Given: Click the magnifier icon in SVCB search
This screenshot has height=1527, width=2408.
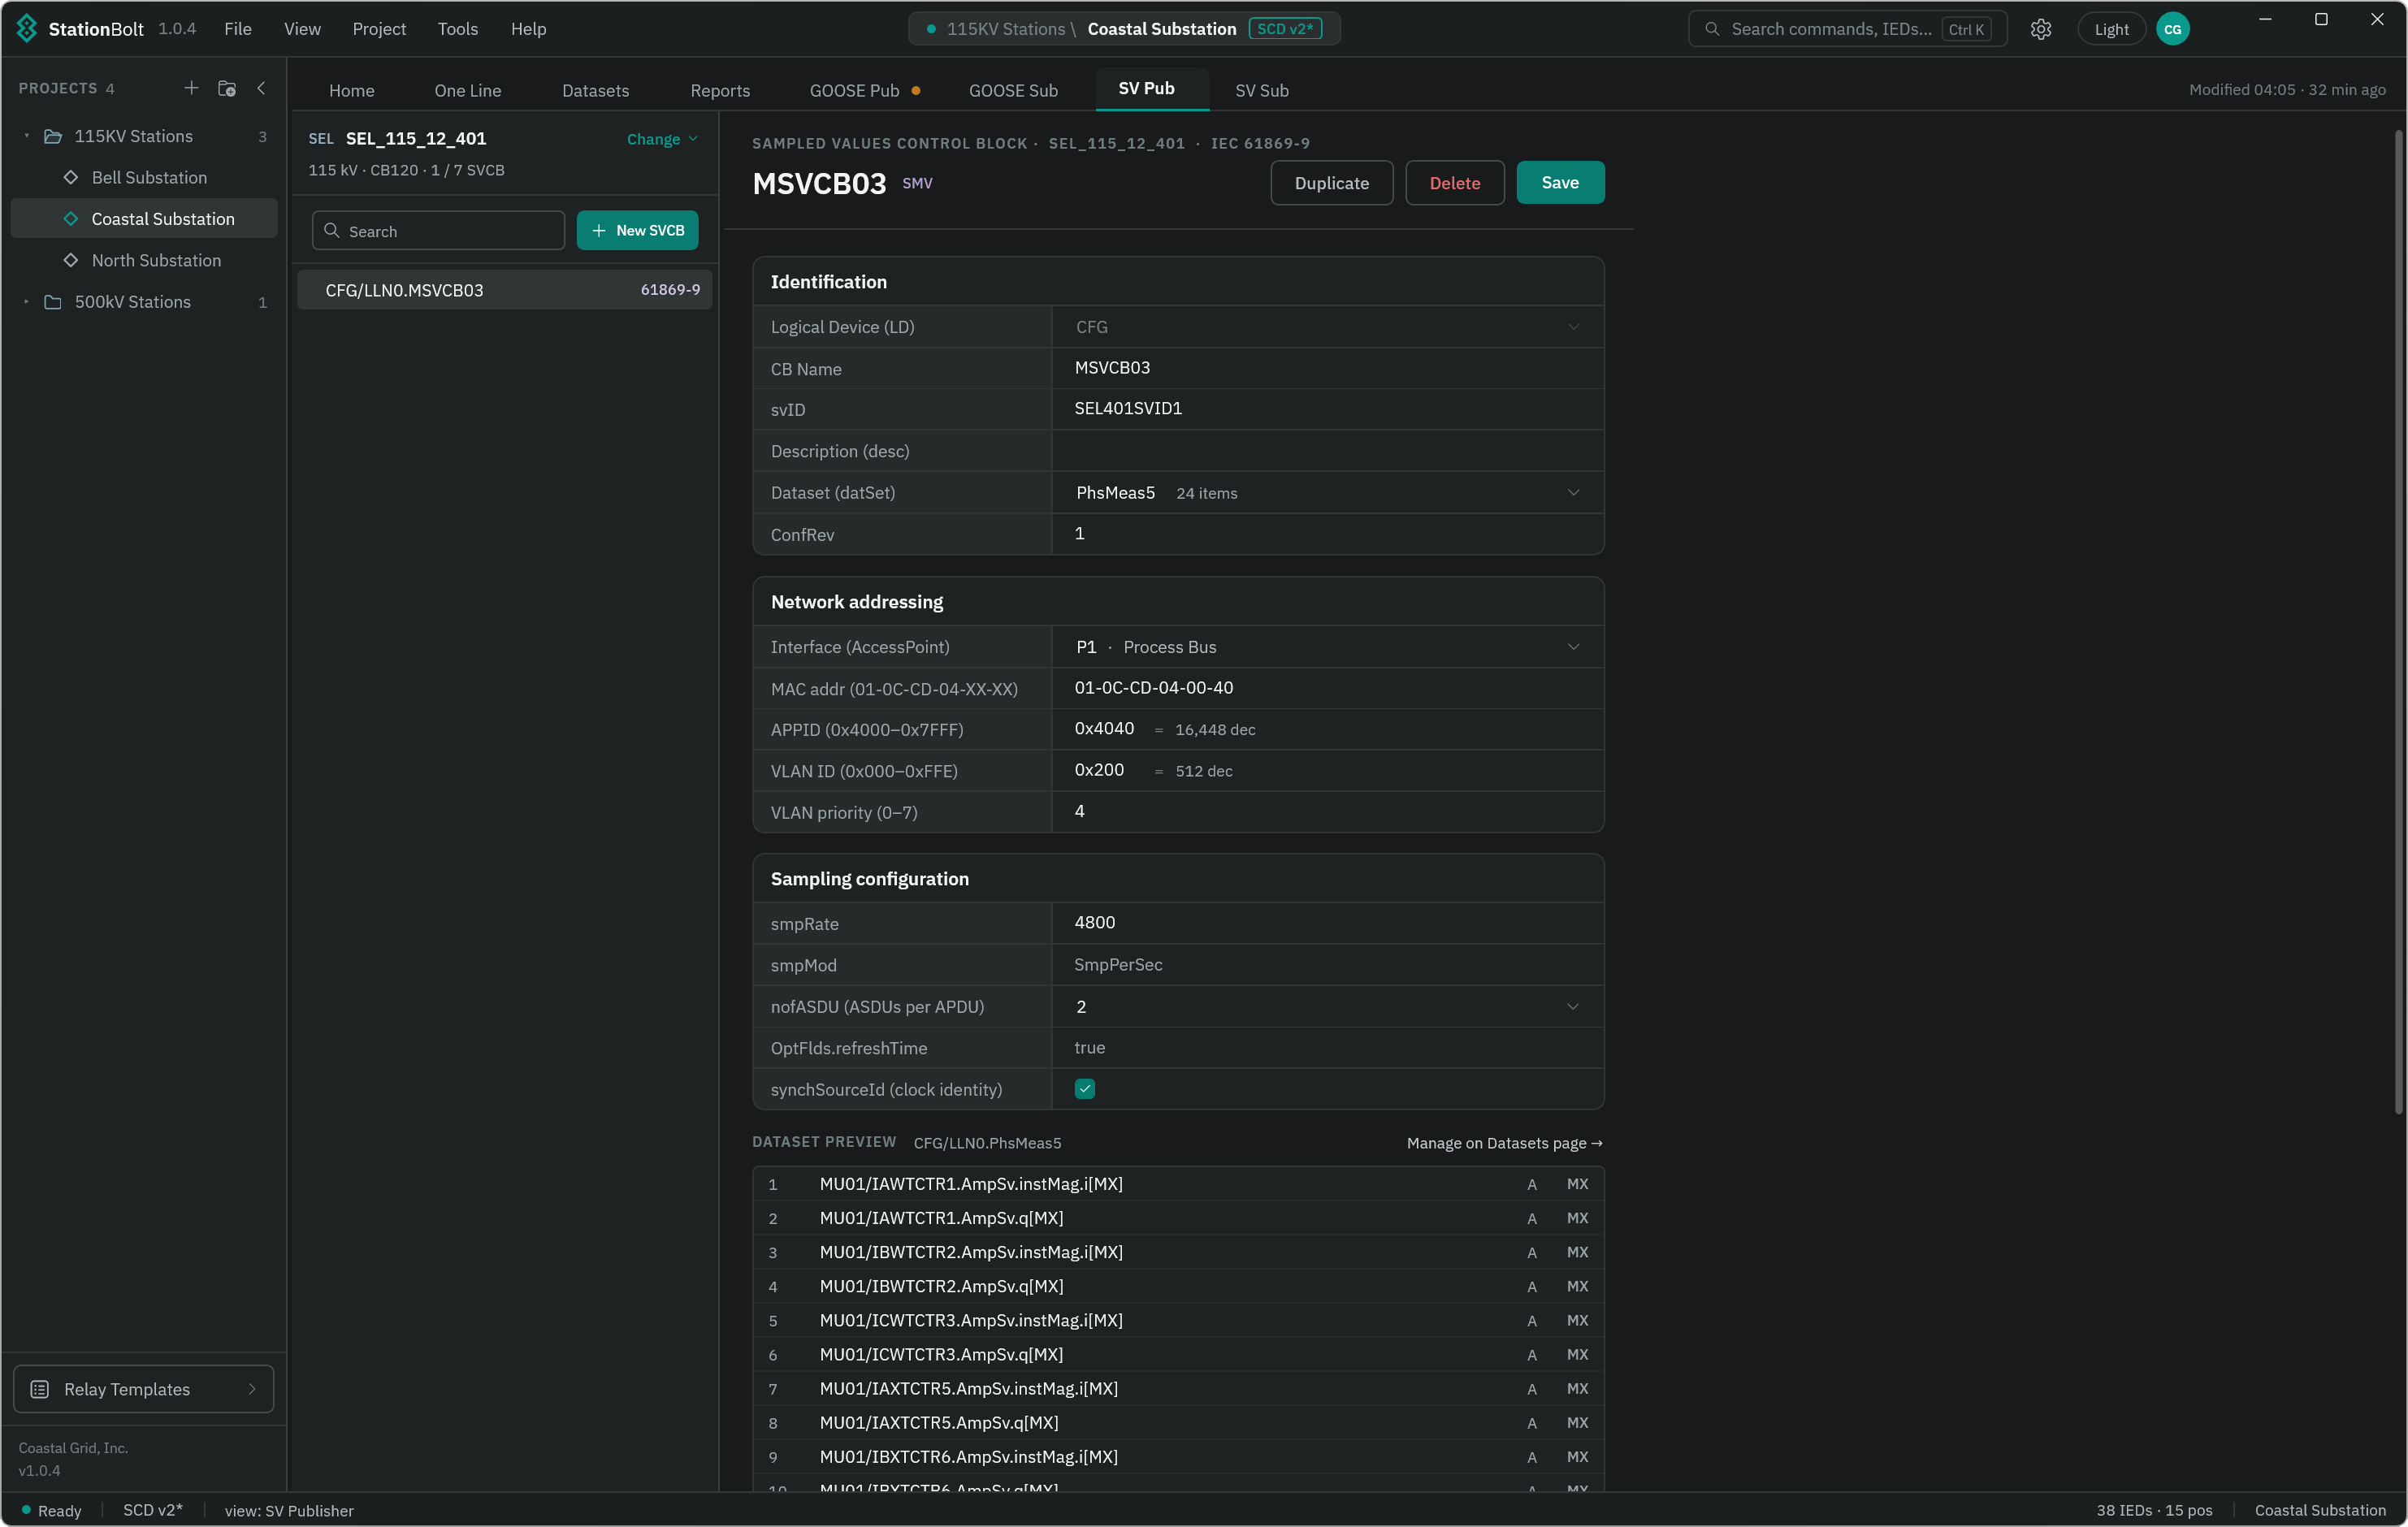Looking at the screenshot, I should pyautogui.click(x=332, y=231).
